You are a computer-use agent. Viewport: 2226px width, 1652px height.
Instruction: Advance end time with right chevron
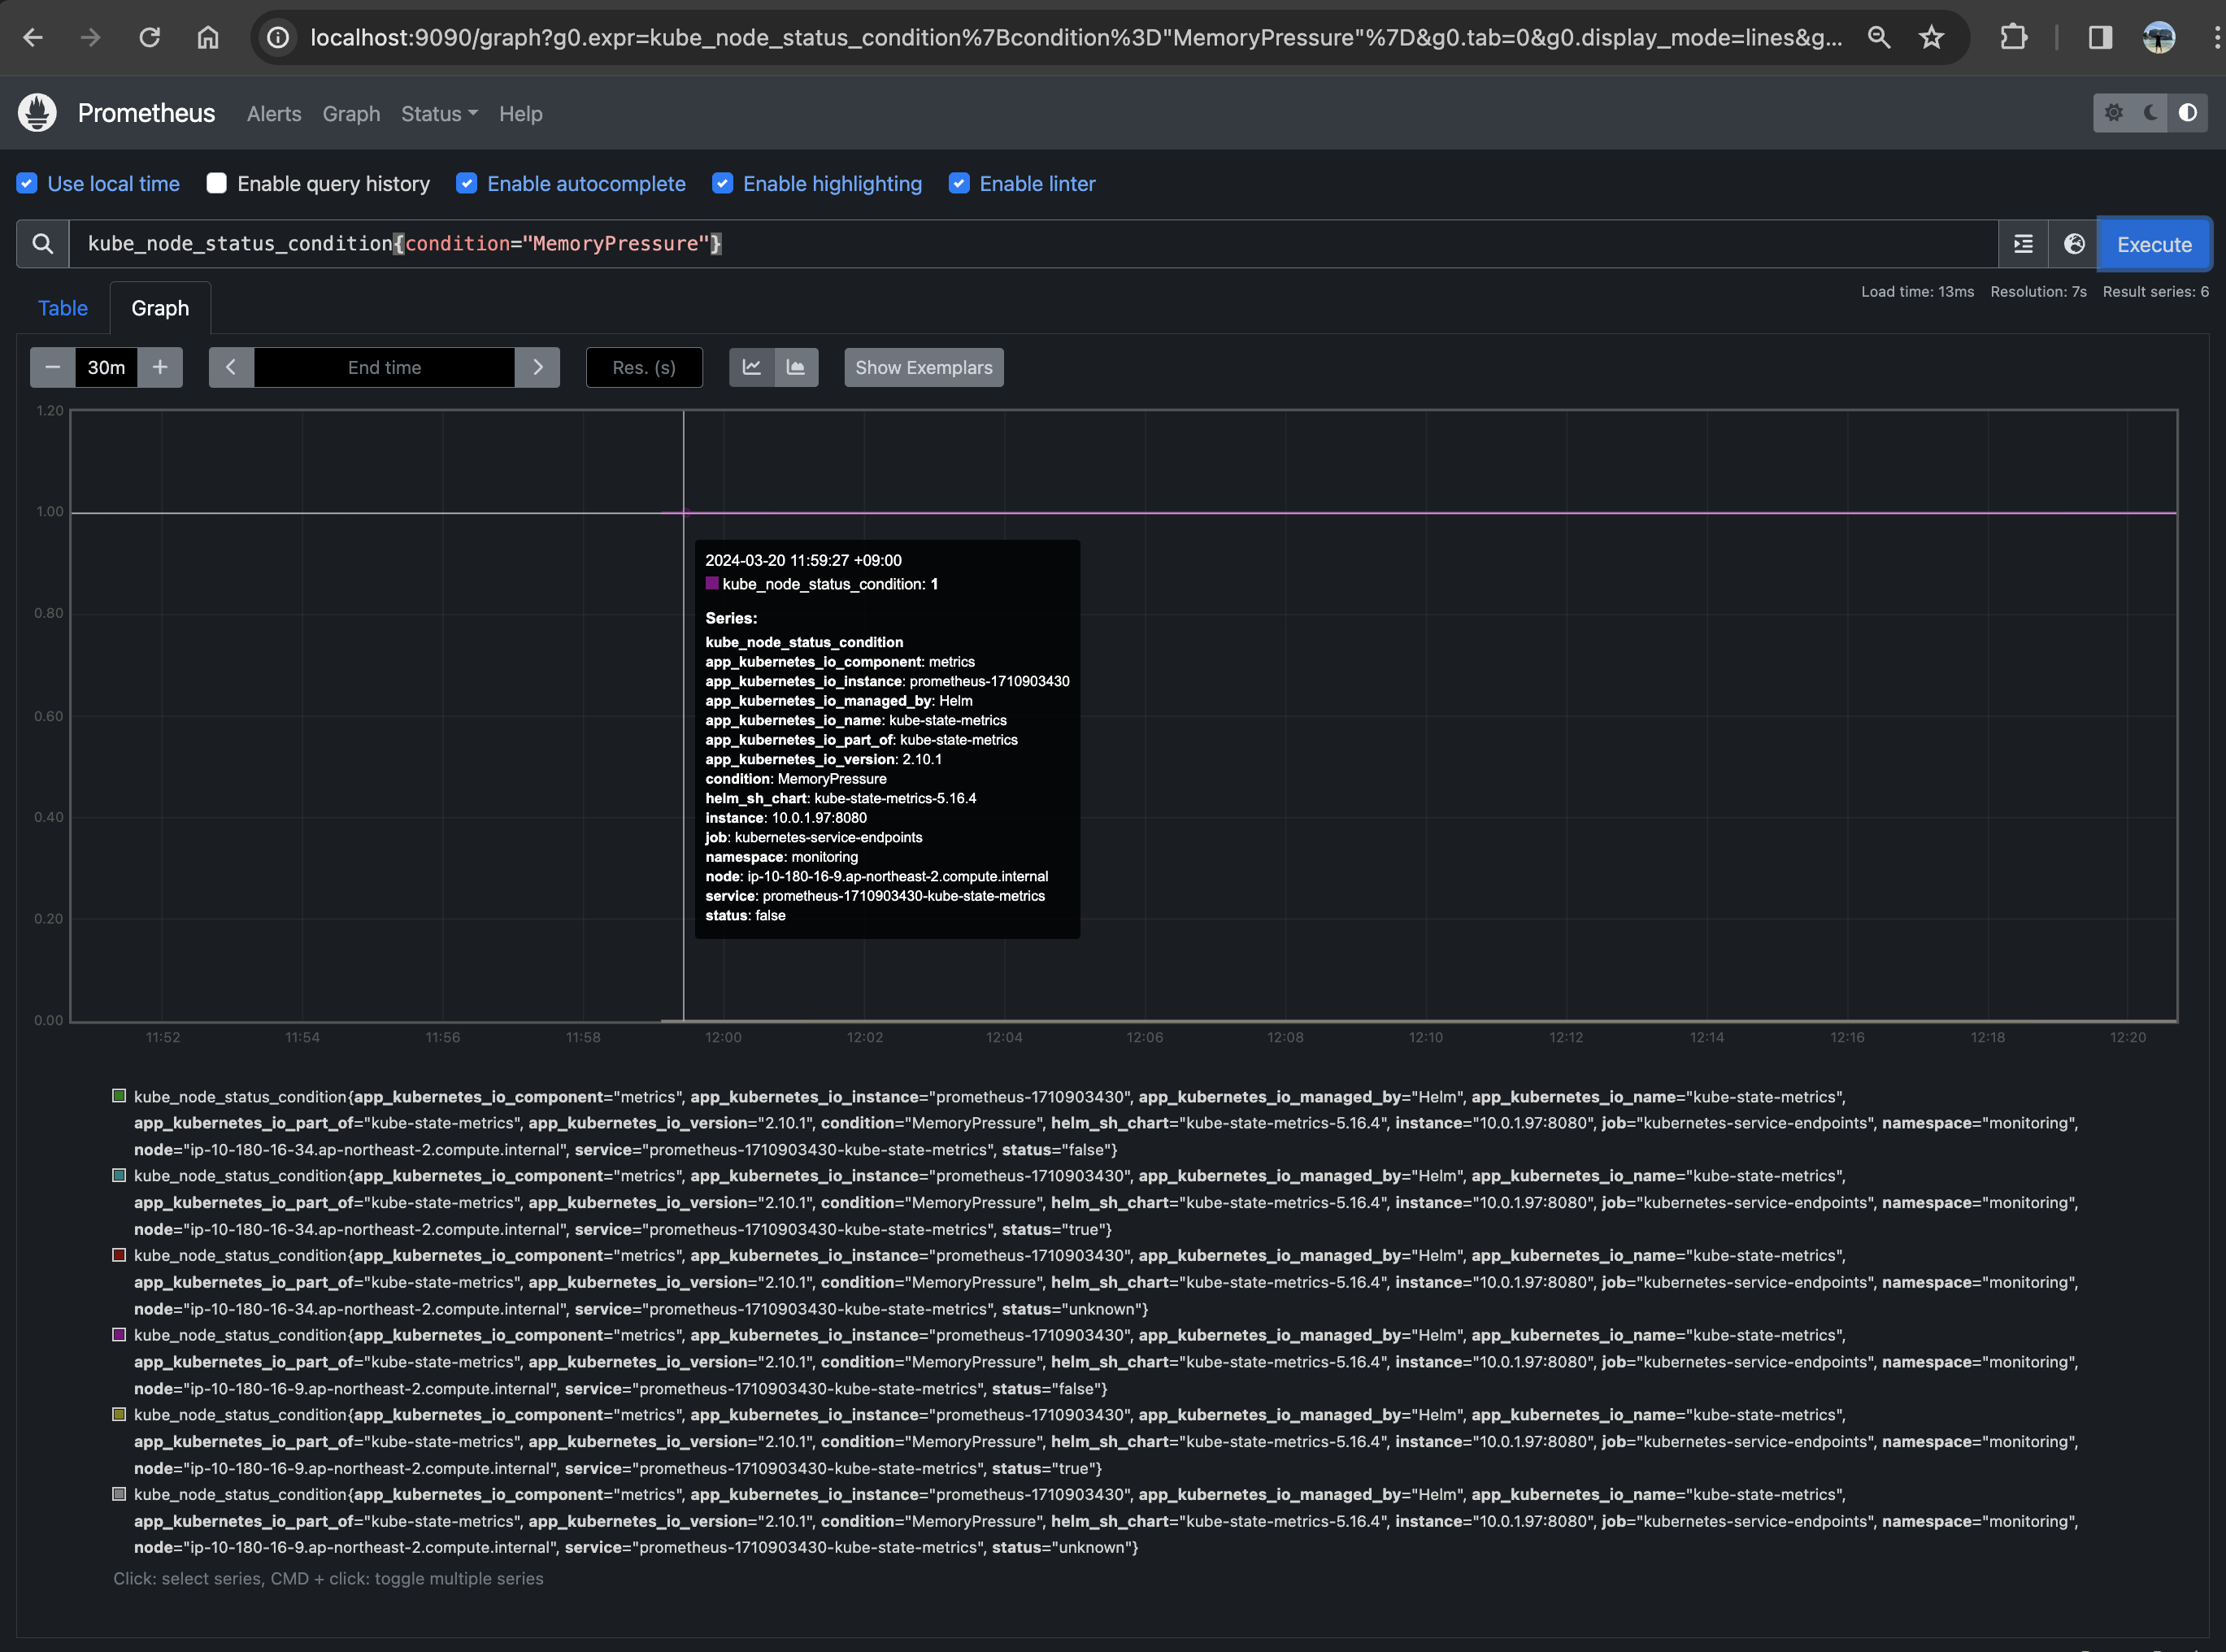tap(538, 367)
